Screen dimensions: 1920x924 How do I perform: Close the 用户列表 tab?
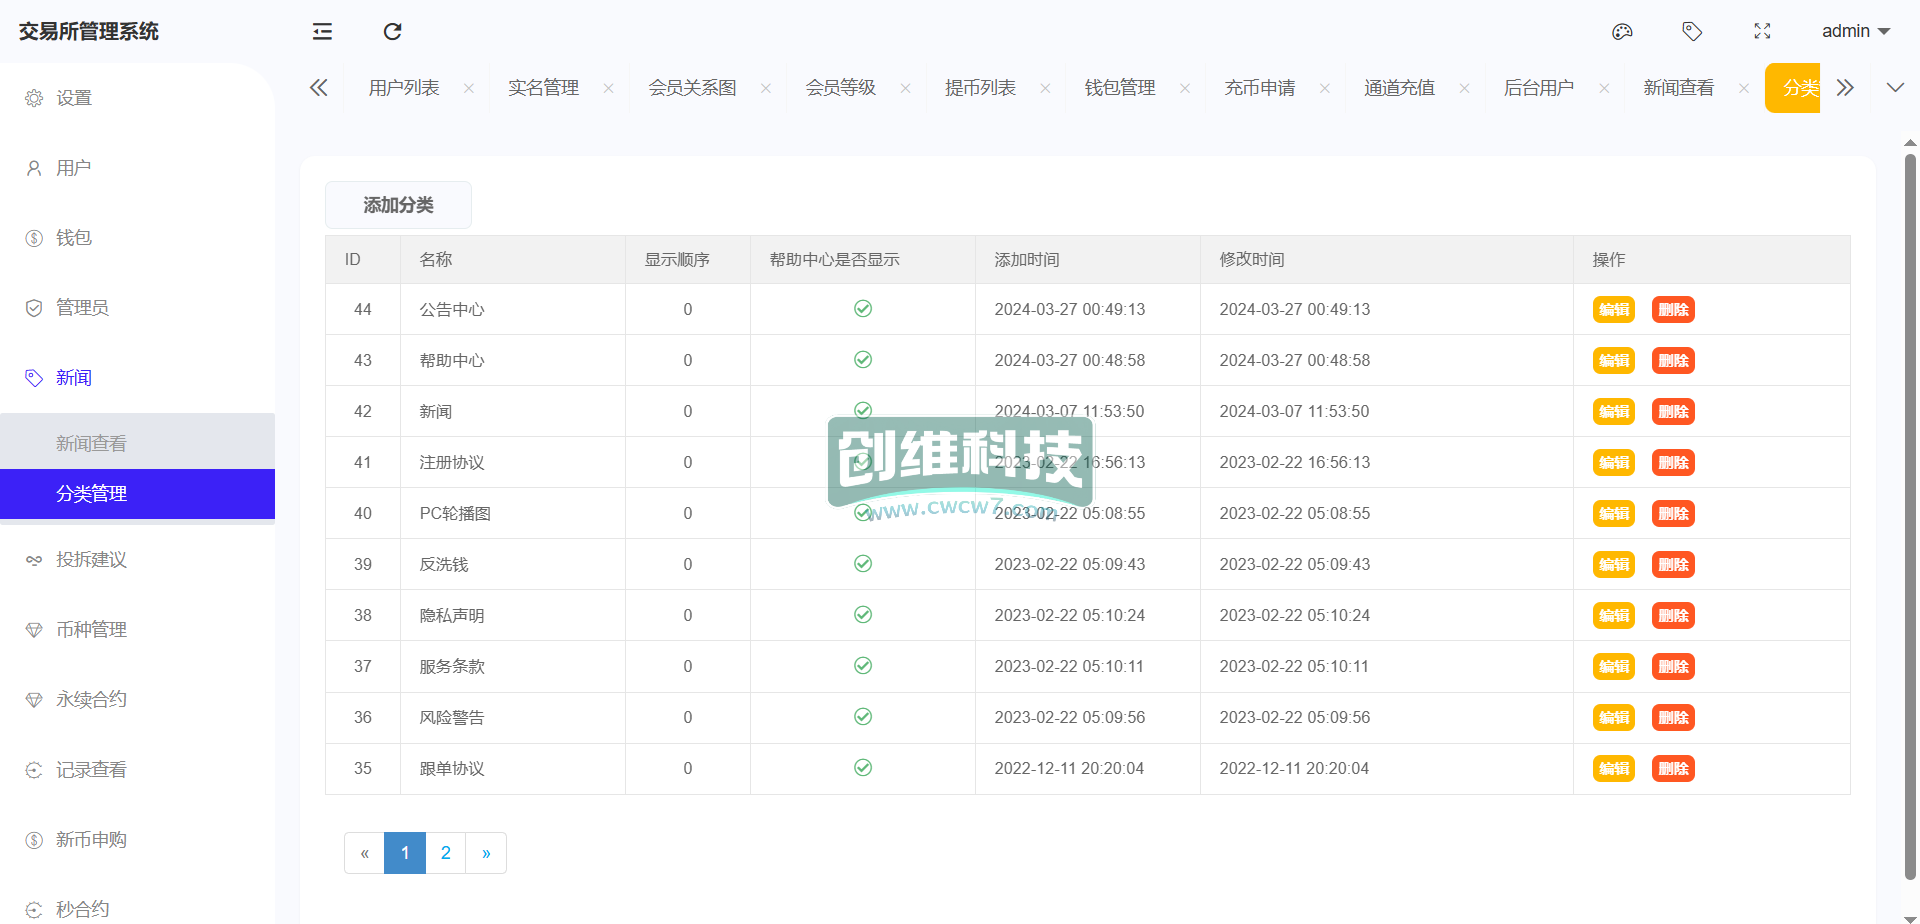(469, 88)
